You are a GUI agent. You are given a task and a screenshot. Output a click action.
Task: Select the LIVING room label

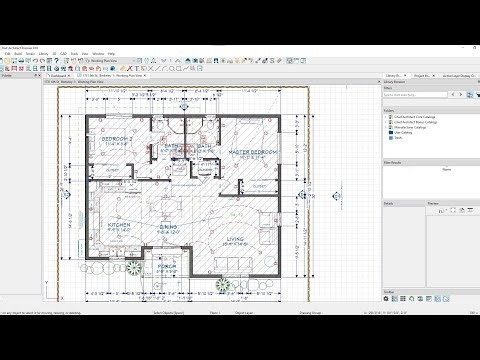coord(235,239)
